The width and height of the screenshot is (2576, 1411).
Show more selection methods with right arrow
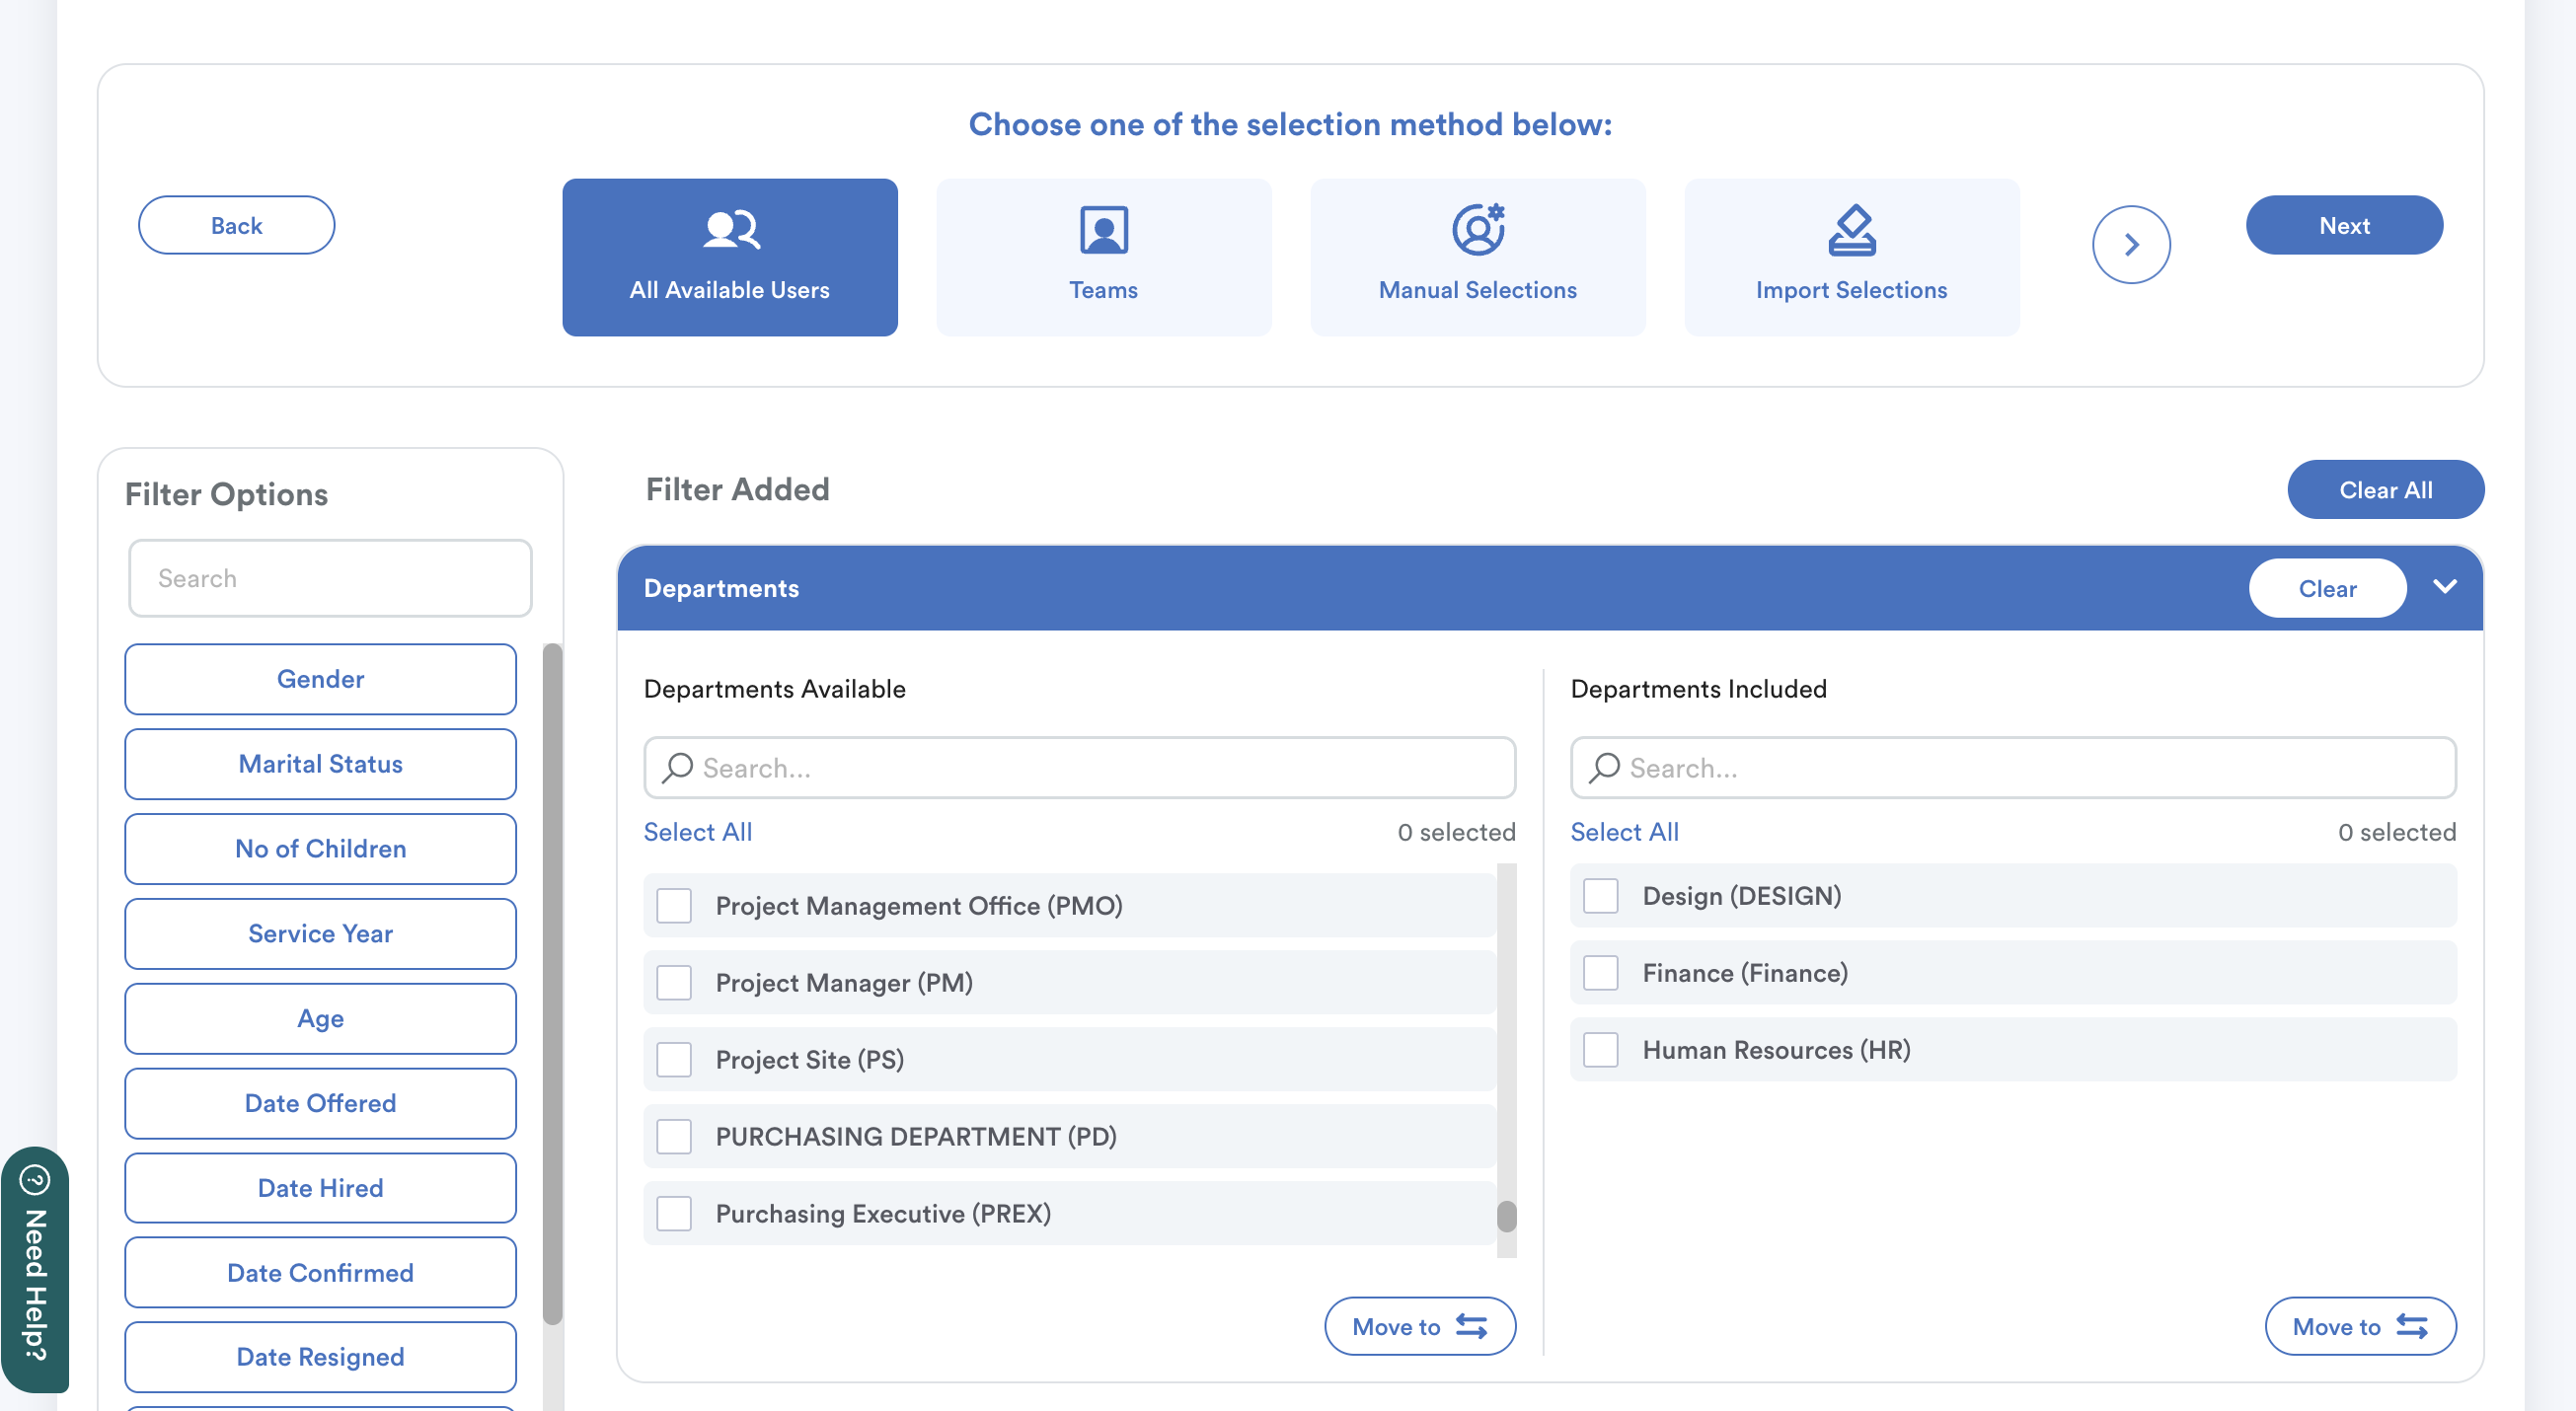pos(2130,244)
